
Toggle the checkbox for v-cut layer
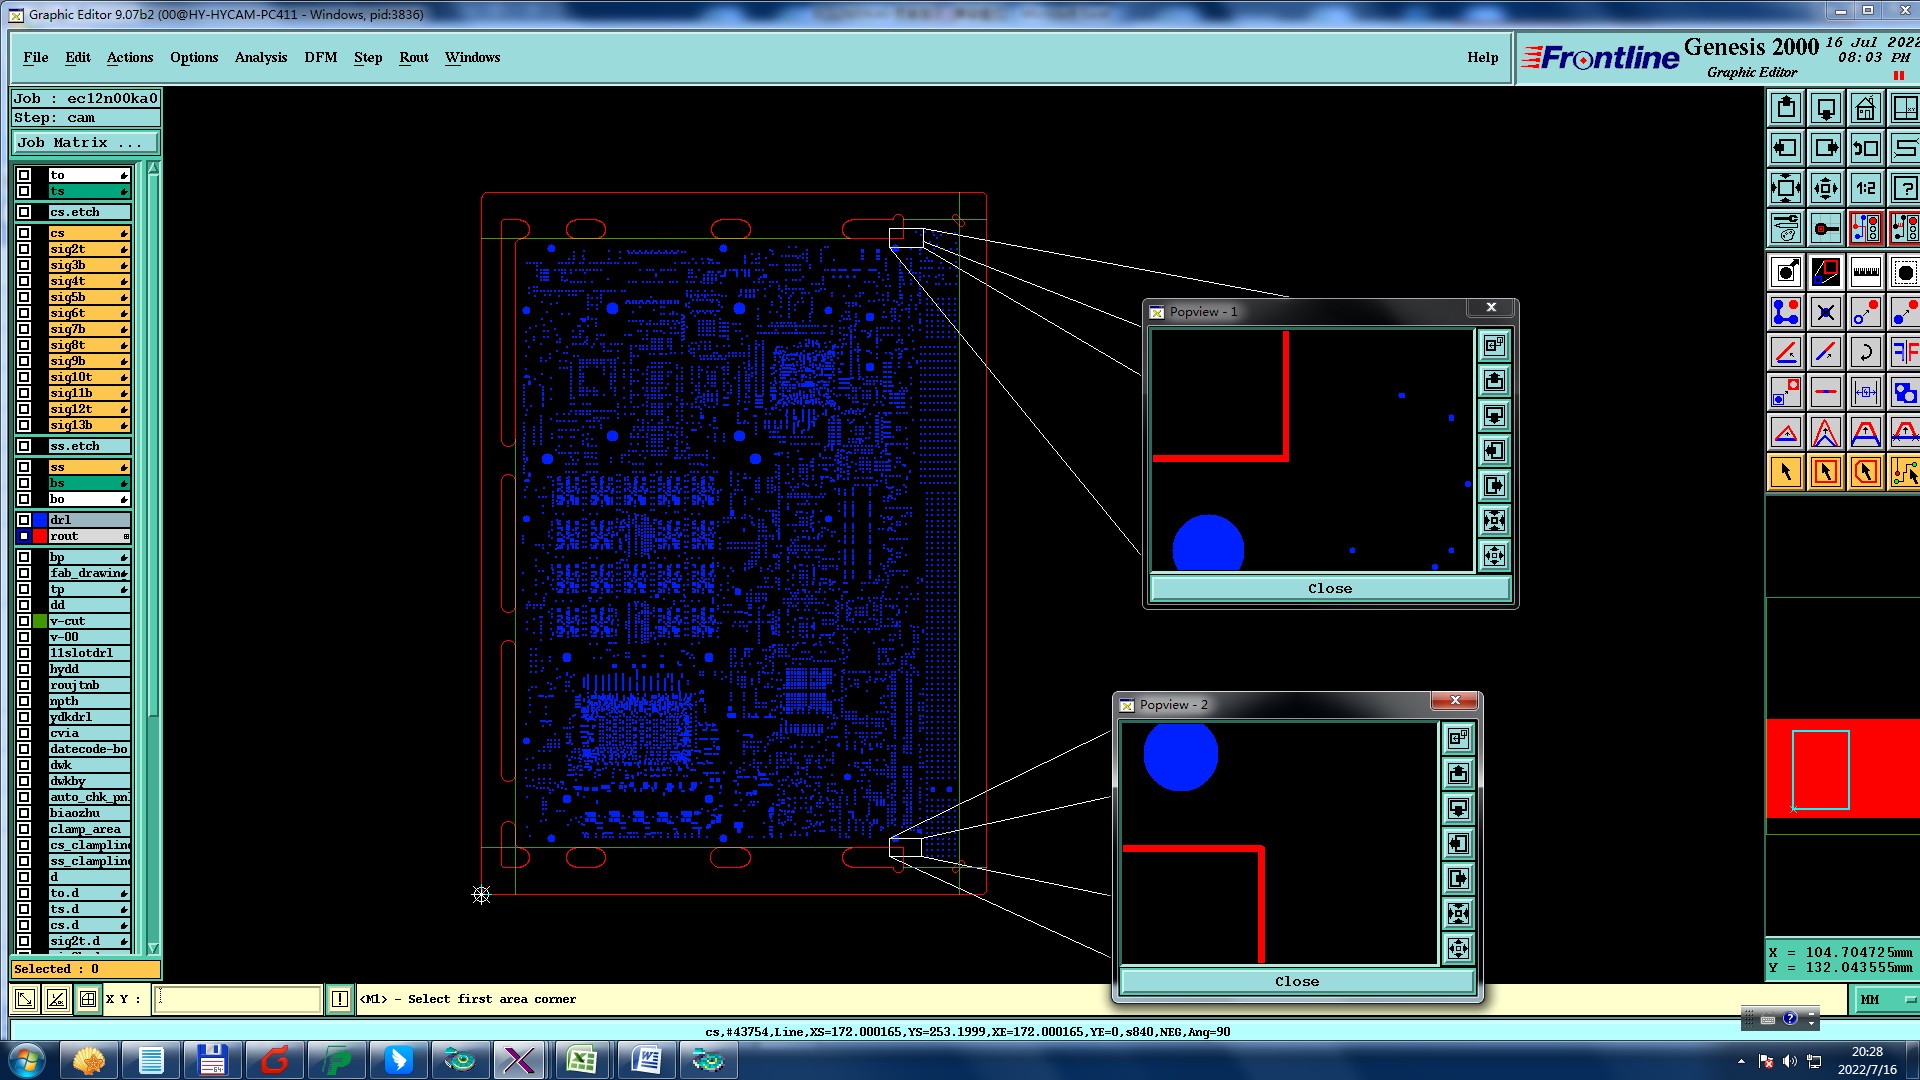(x=24, y=621)
